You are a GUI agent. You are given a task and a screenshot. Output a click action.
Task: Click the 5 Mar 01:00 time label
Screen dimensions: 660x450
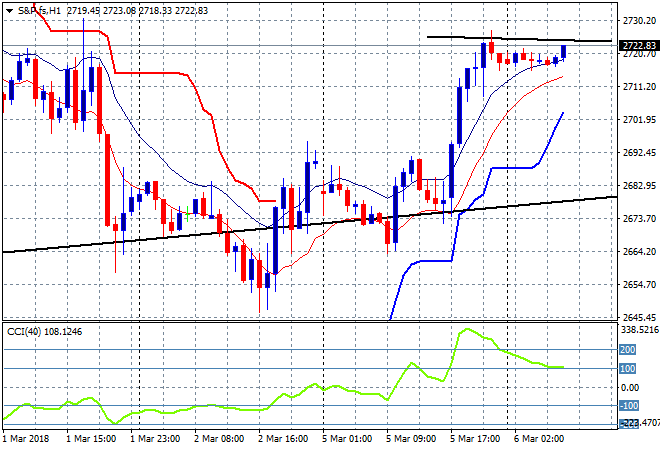(347, 439)
